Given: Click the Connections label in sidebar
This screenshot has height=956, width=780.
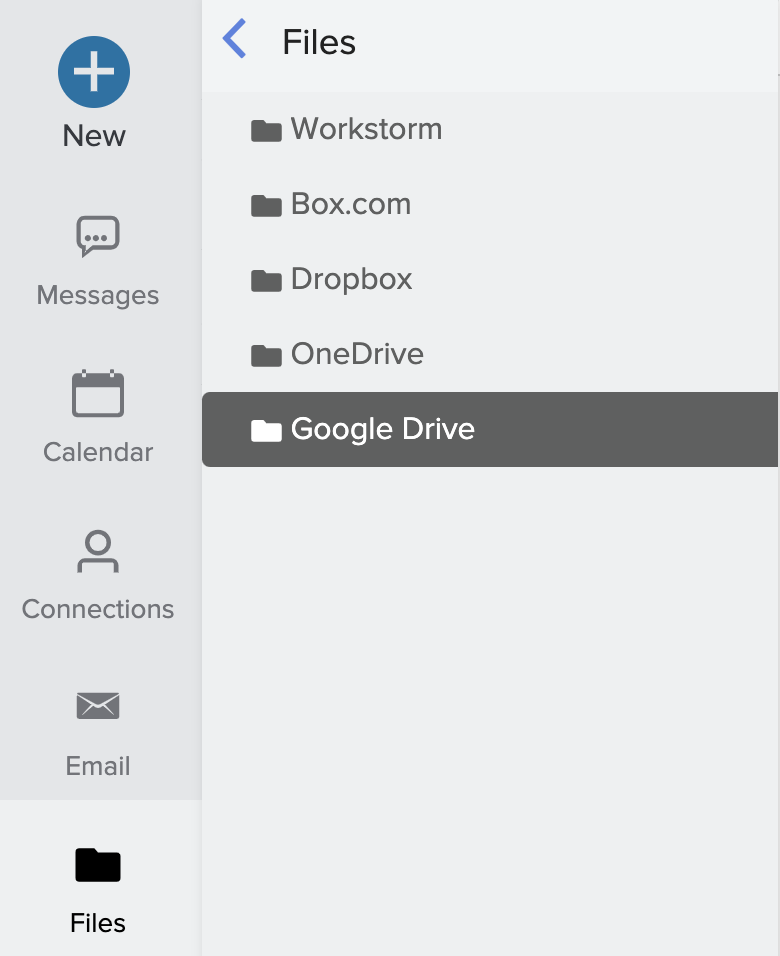Looking at the screenshot, I should point(98,609).
